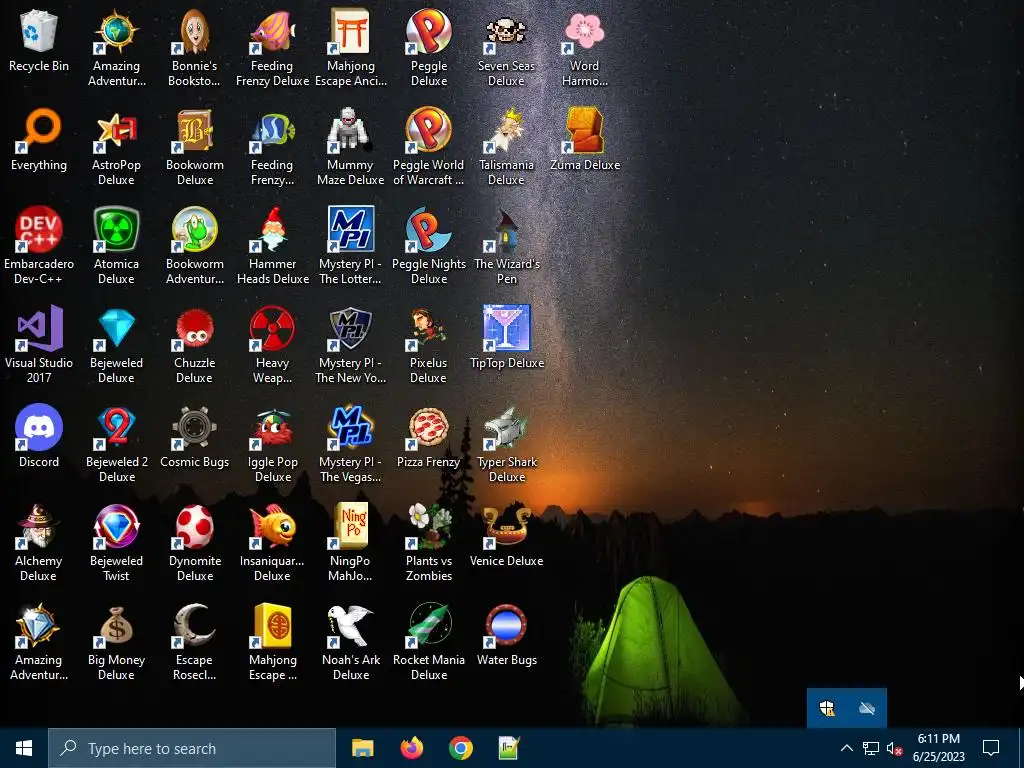Select Mystery PI - The Lottery icon

tap(350, 229)
